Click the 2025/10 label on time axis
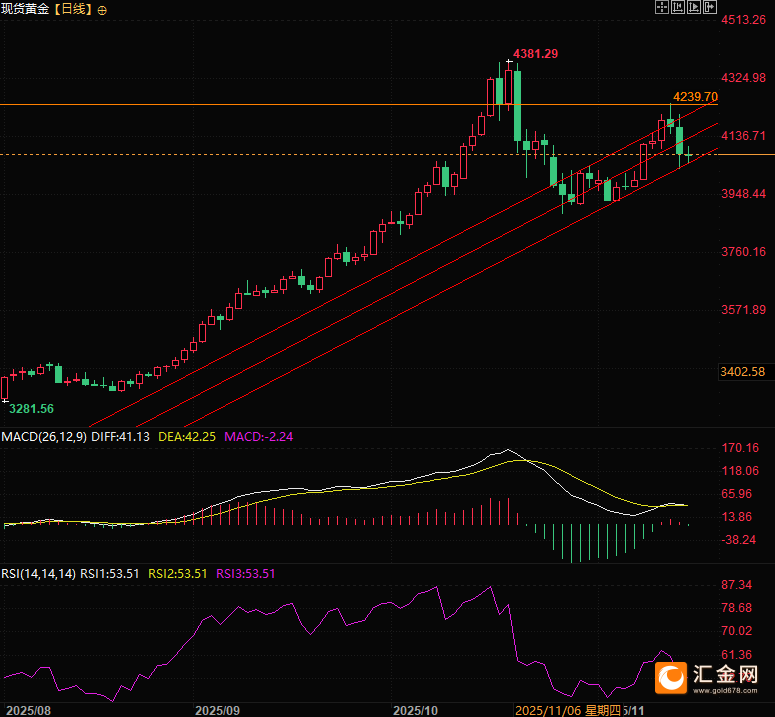Viewport: 775px width, 717px height. 415,711
